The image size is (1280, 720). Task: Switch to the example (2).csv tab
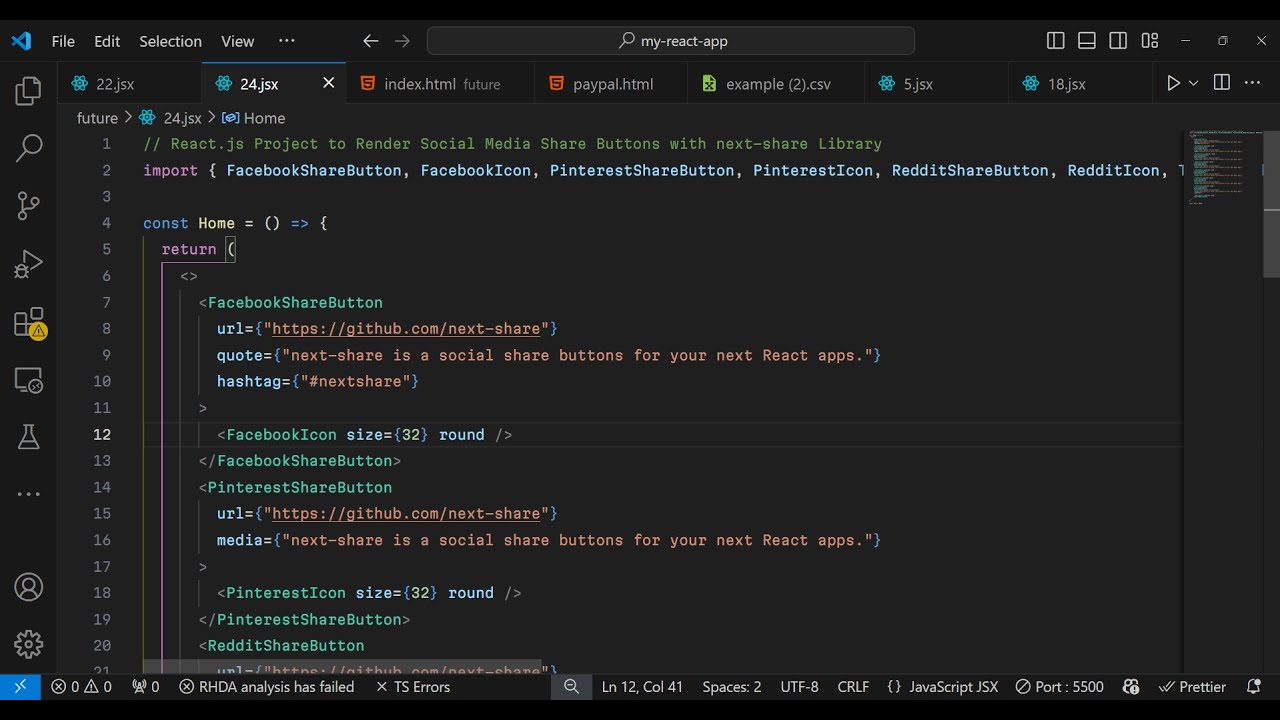tap(777, 84)
